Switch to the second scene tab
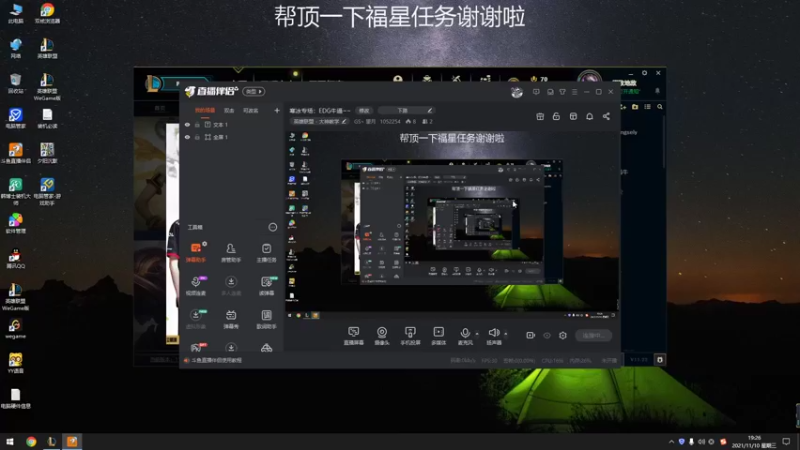800x450 pixels. [x=229, y=110]
